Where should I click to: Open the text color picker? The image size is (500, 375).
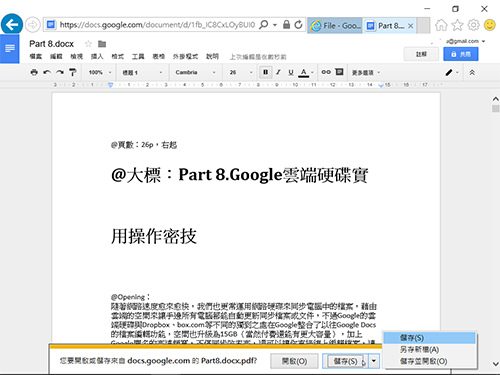point(304,72)
